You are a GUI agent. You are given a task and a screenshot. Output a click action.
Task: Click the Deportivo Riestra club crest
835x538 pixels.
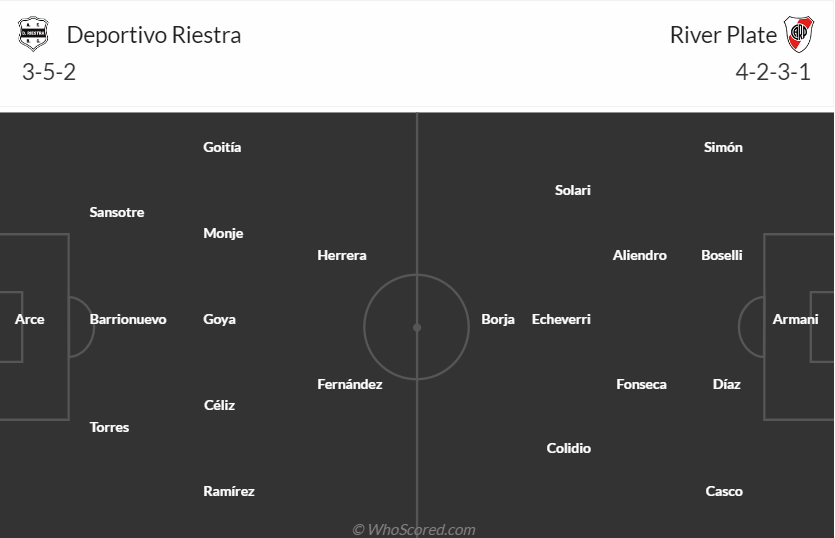click(x=33, y=35)
